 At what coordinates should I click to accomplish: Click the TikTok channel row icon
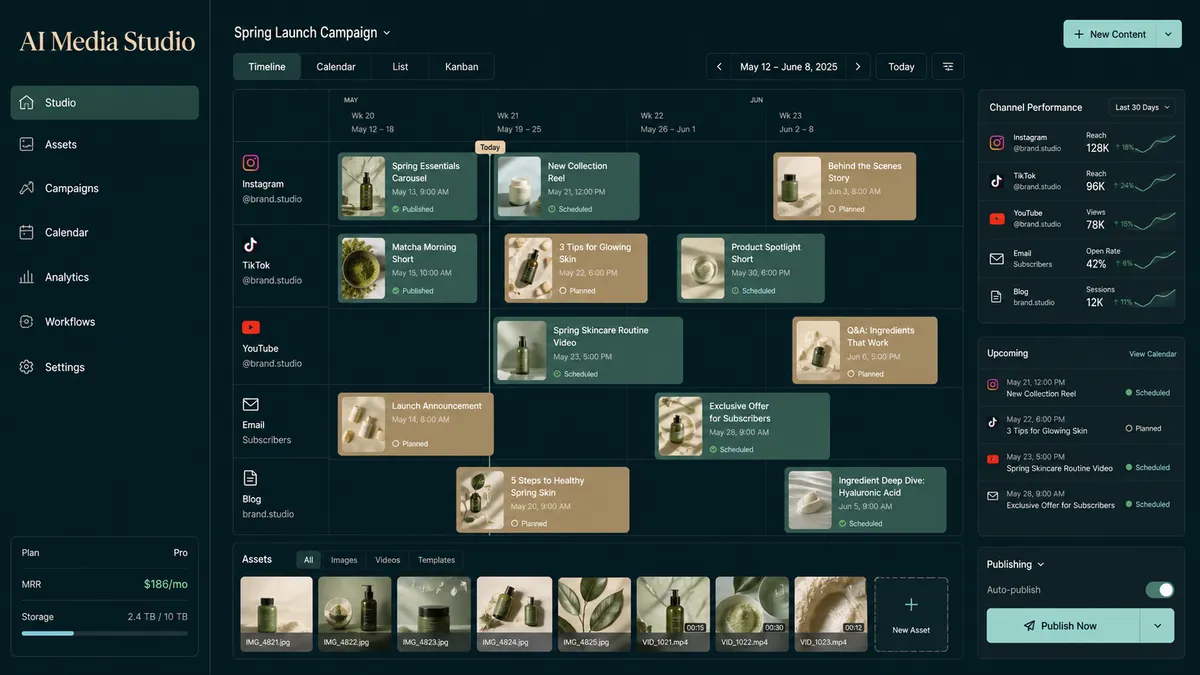251,244
